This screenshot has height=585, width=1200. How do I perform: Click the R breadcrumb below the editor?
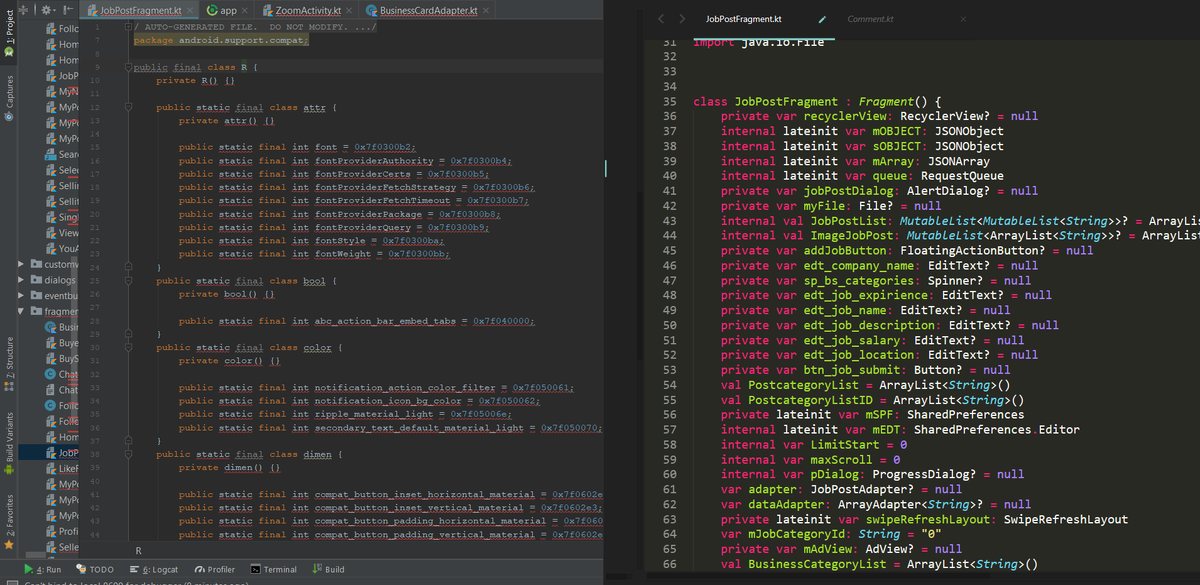click(x=138, y=550)
